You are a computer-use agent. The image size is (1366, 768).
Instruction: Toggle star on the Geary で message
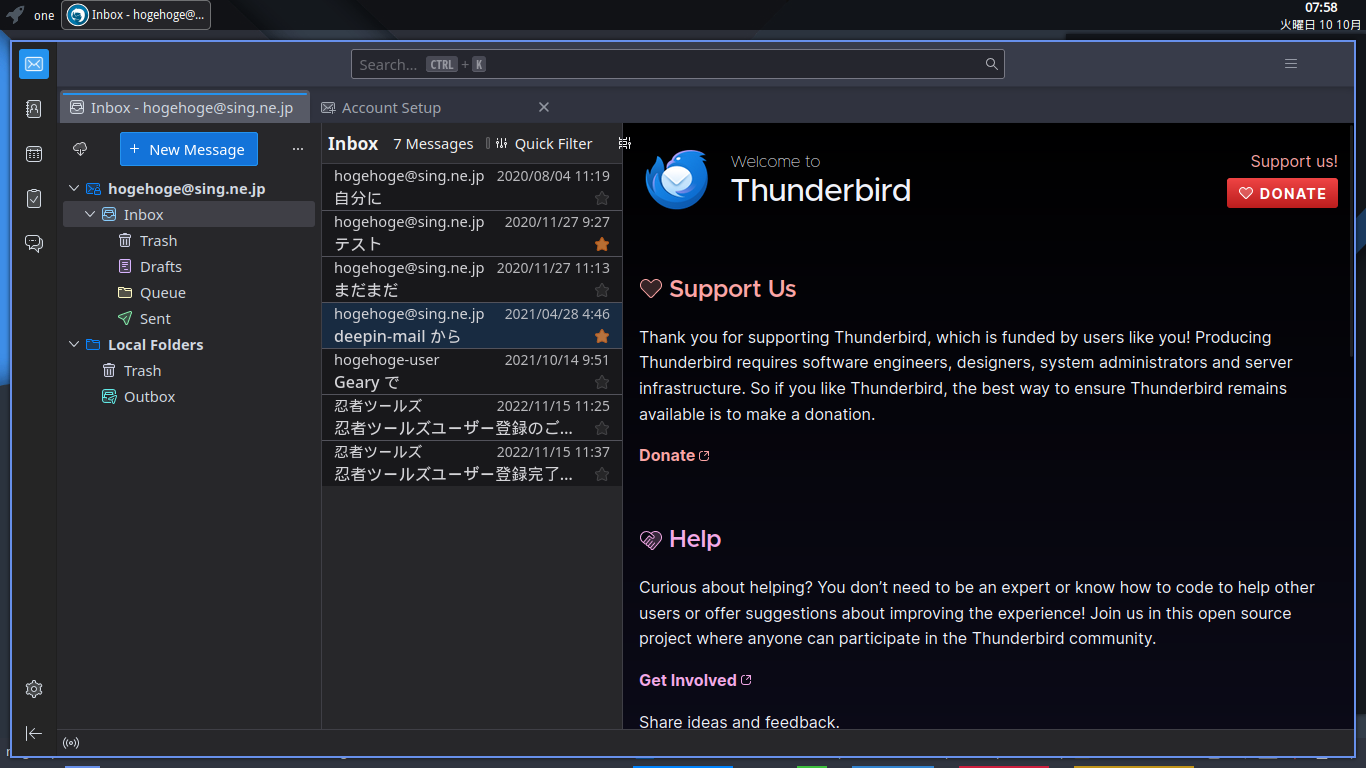[x=602, y=382]
